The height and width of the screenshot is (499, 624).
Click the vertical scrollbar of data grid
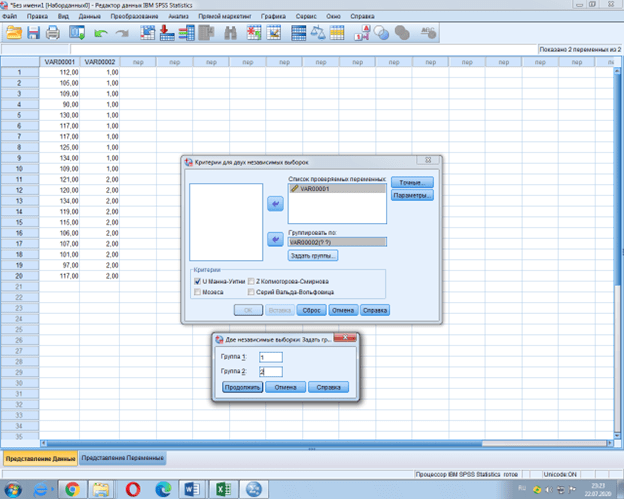tap(617, 253)
